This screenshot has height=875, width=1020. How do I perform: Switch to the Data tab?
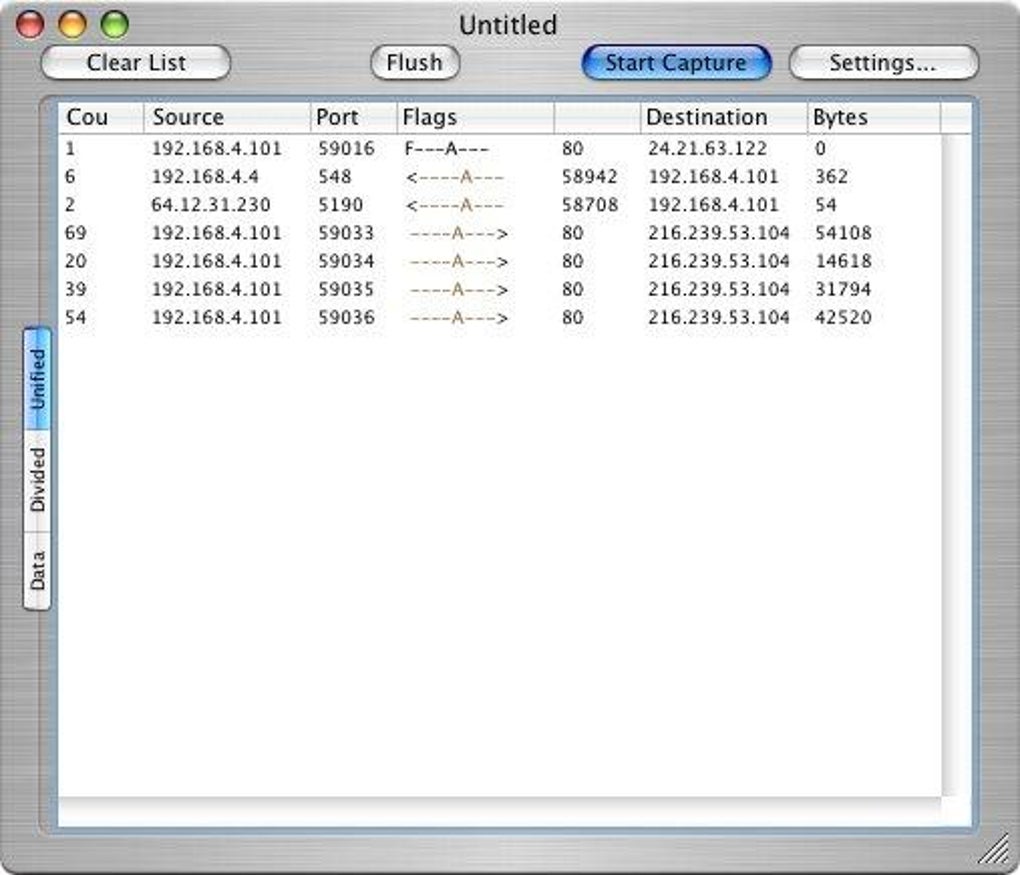point(40,560)
